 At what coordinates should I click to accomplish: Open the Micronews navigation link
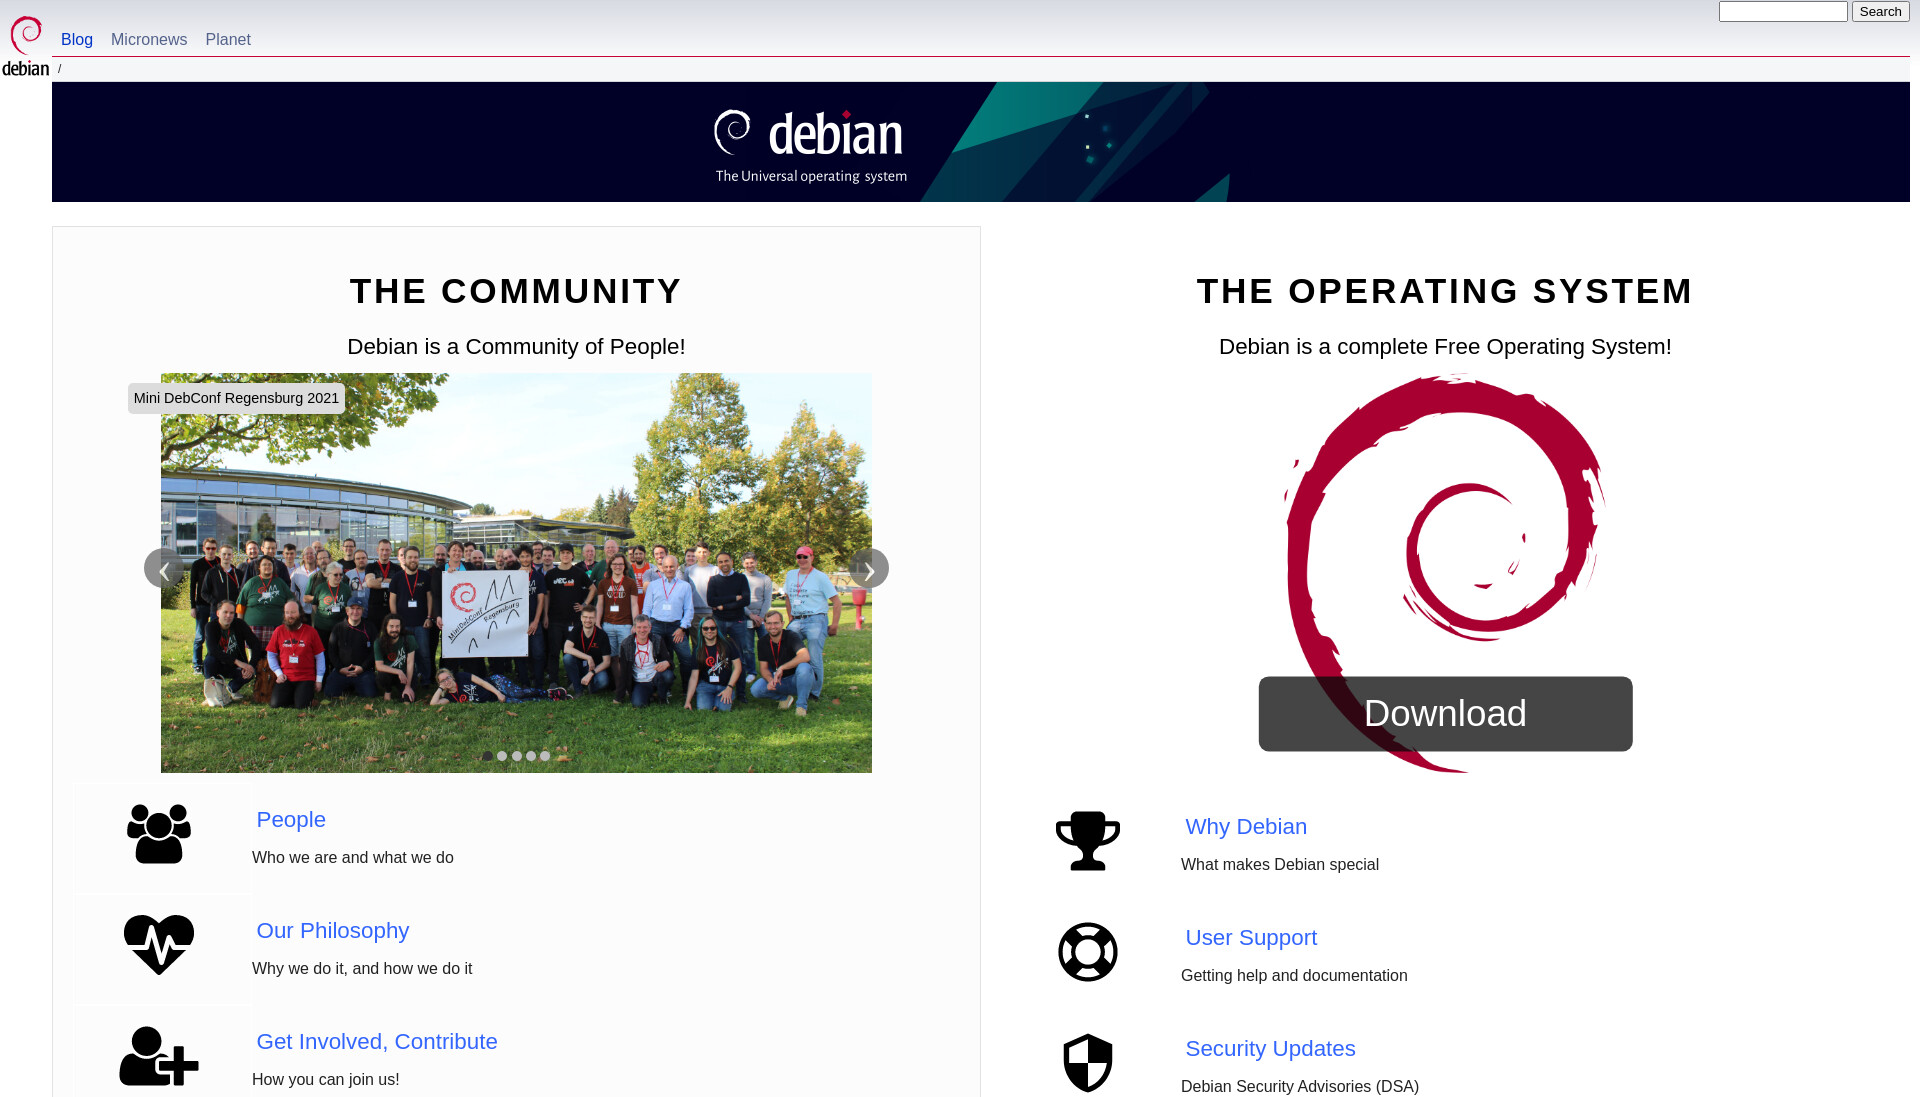149,40
